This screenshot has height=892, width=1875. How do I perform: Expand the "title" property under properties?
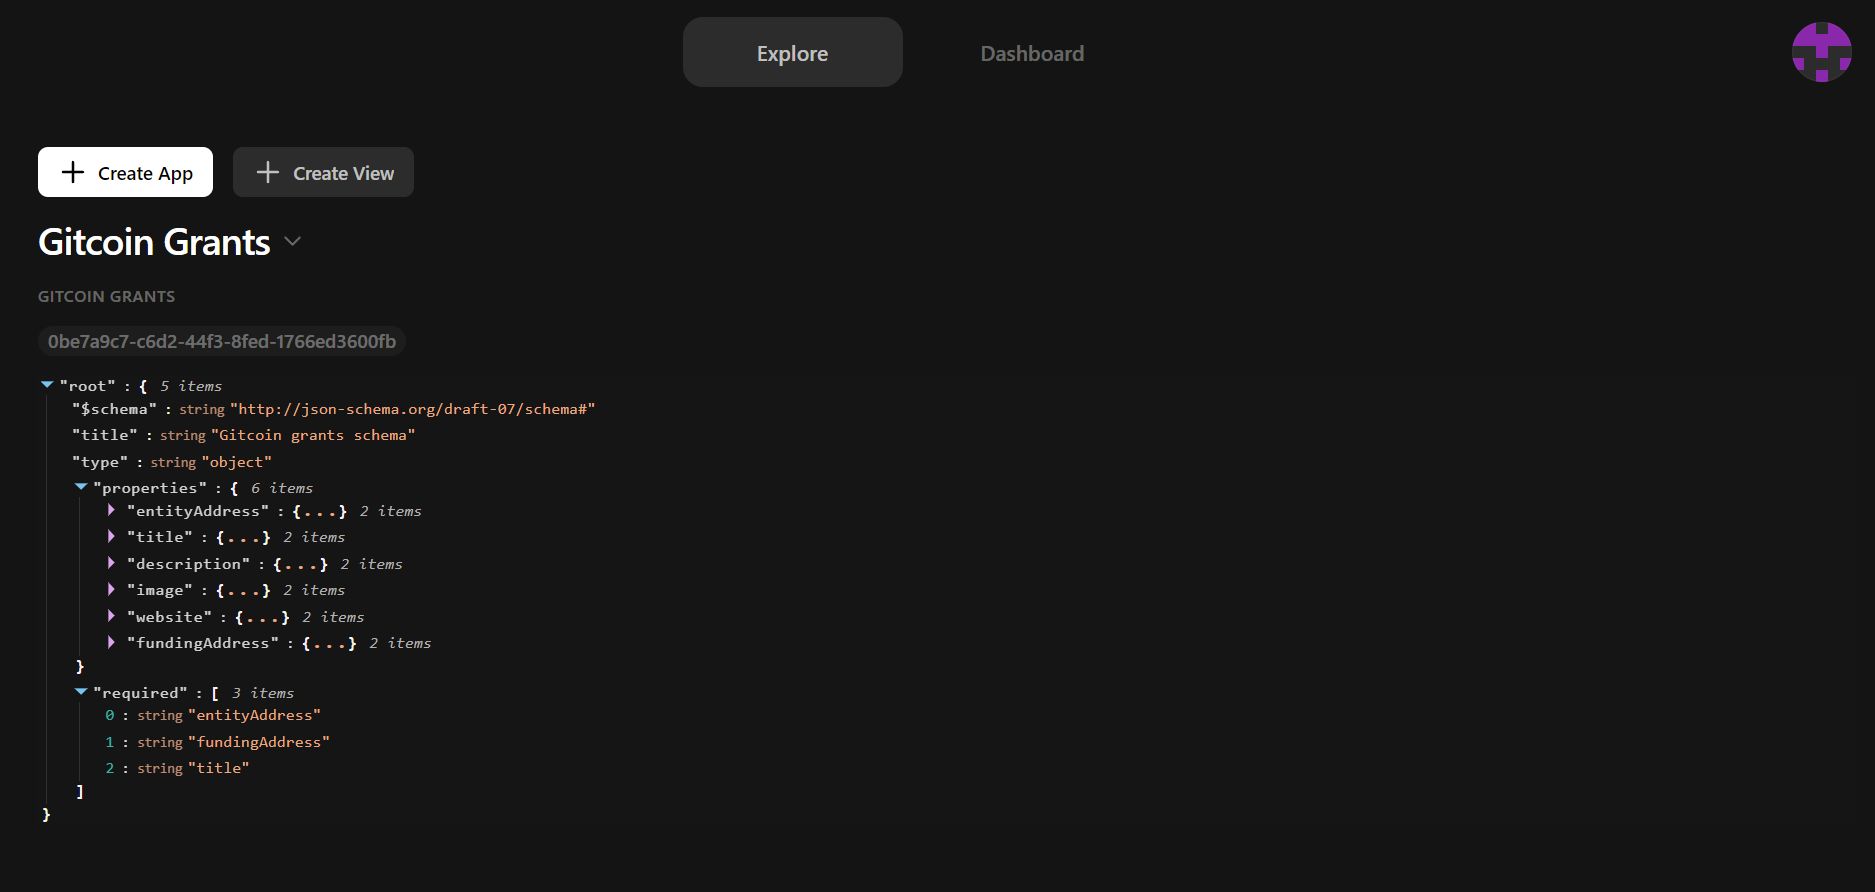tap(111, 537)
